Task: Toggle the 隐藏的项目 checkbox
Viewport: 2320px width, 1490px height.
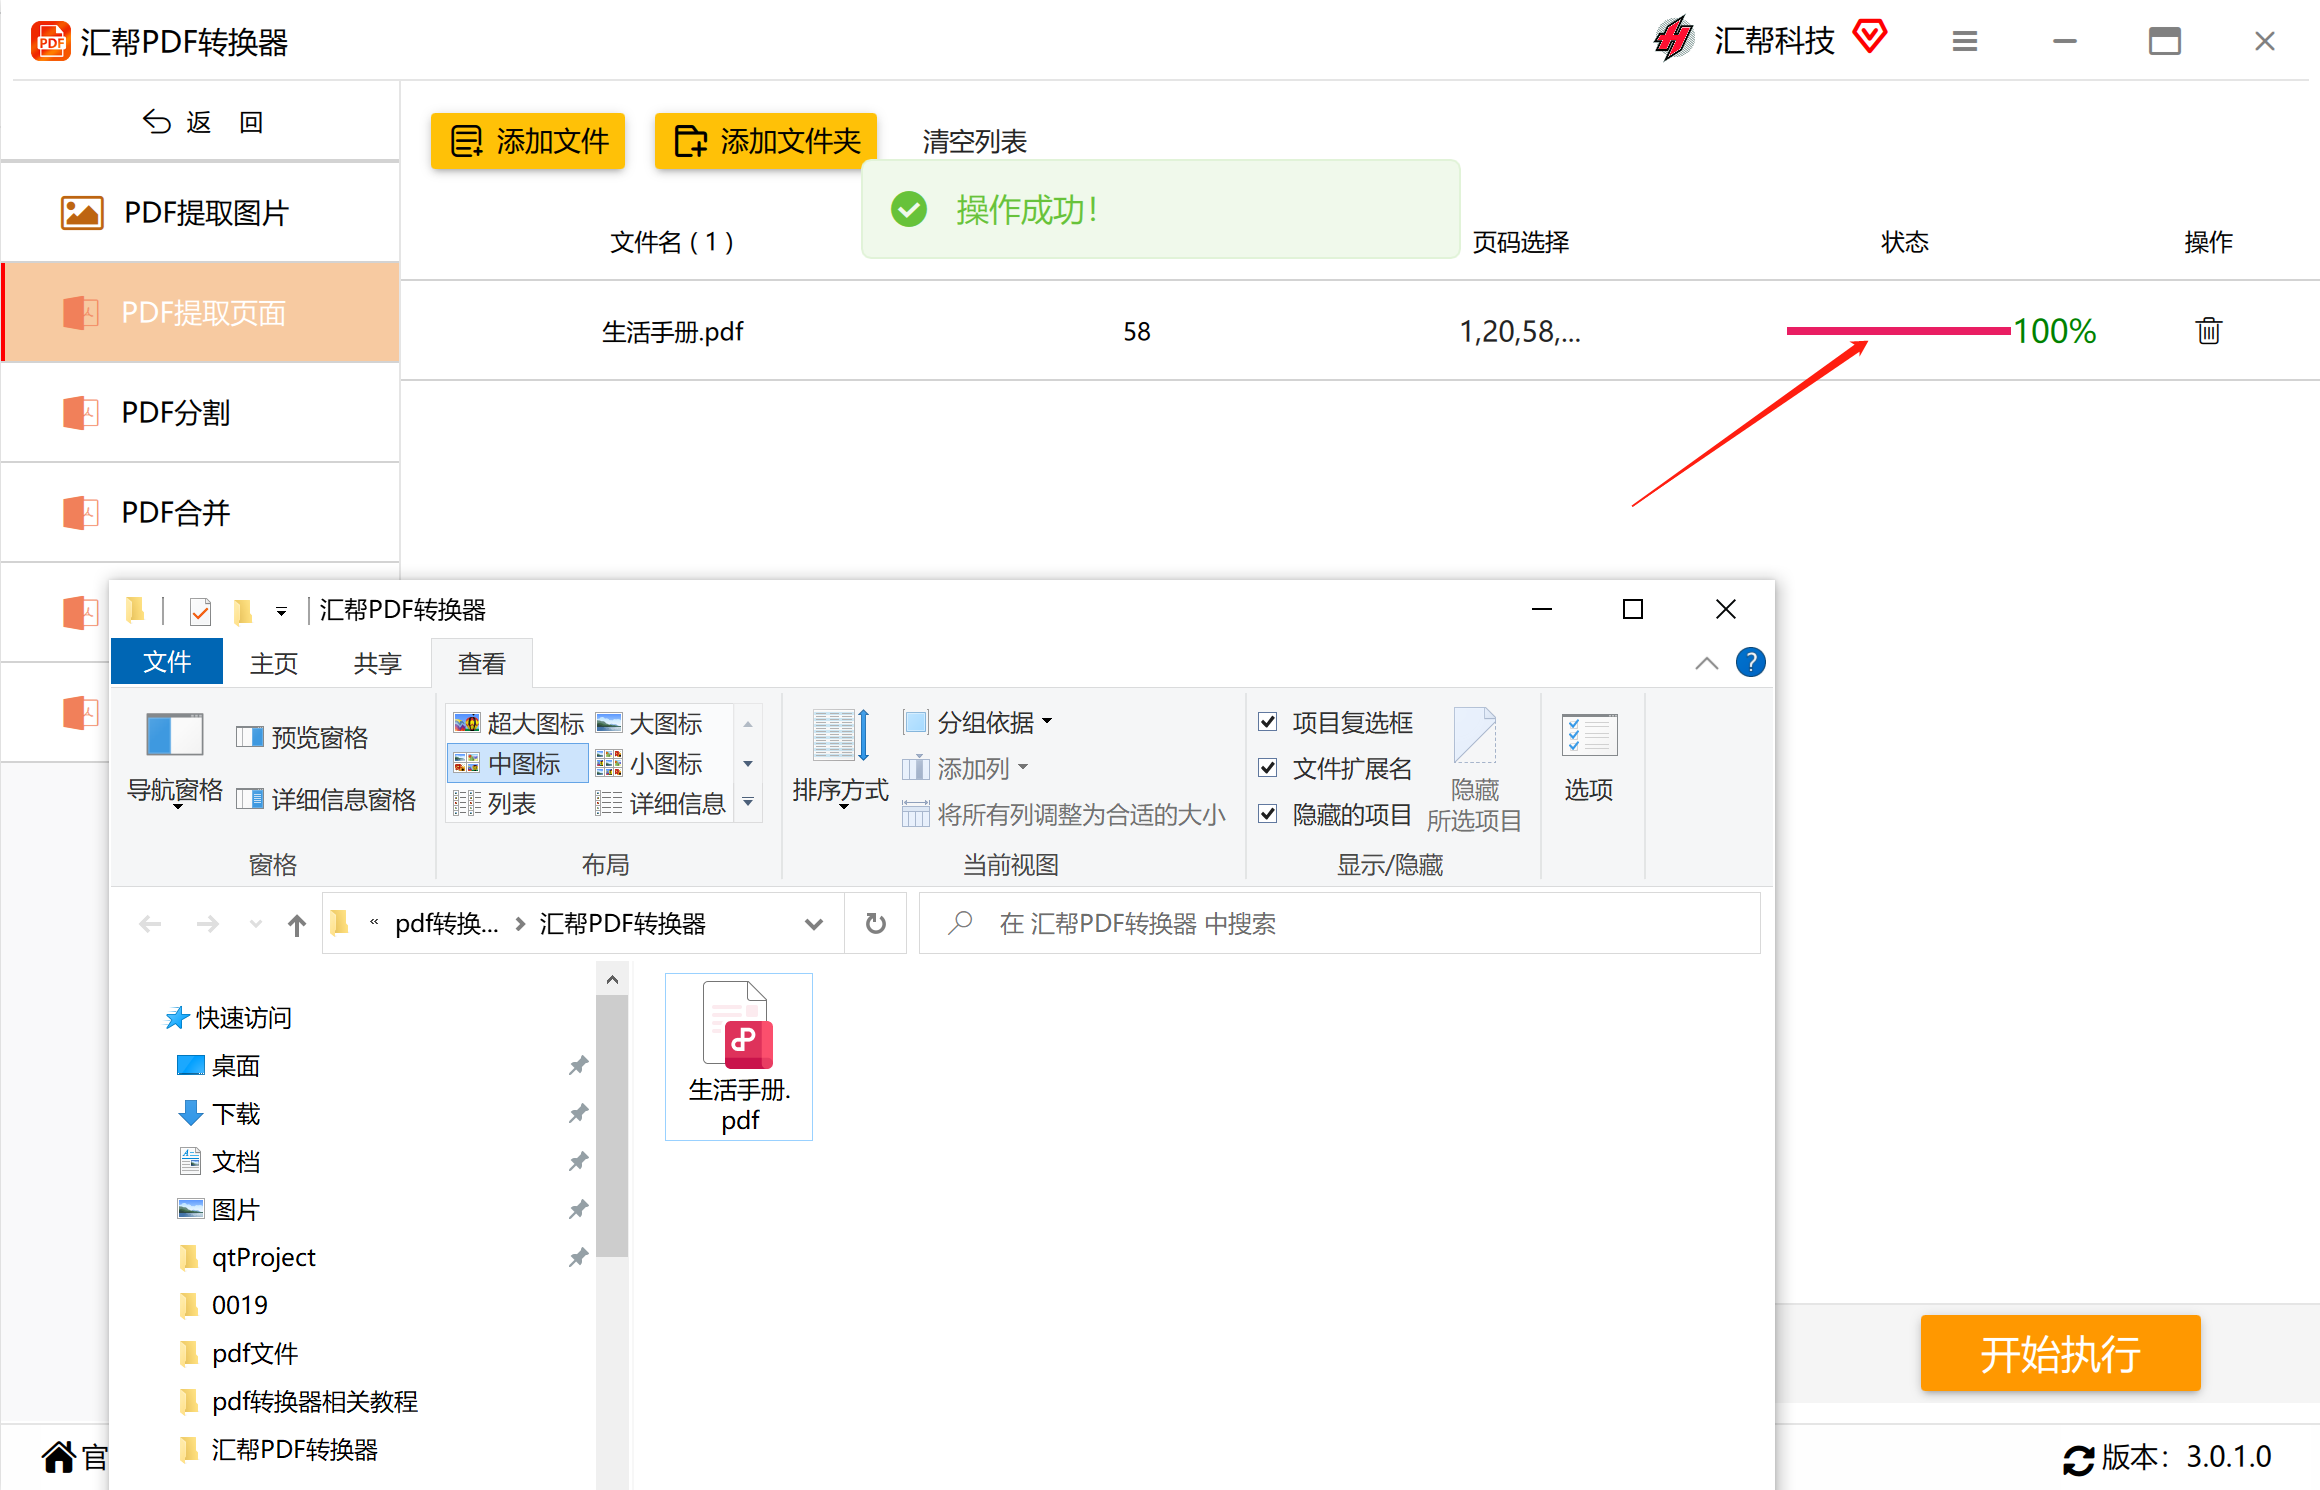Action: click(x=1268, y=813)
